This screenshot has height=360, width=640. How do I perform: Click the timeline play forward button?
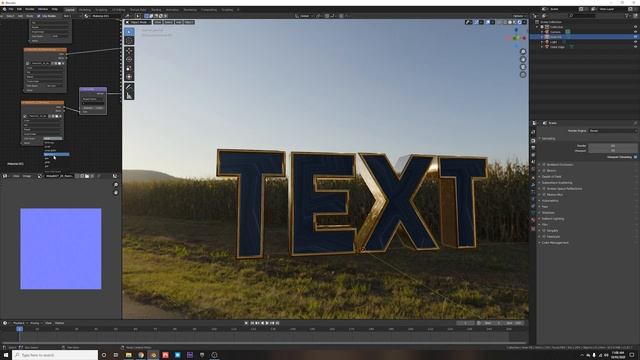pos(267,323)
